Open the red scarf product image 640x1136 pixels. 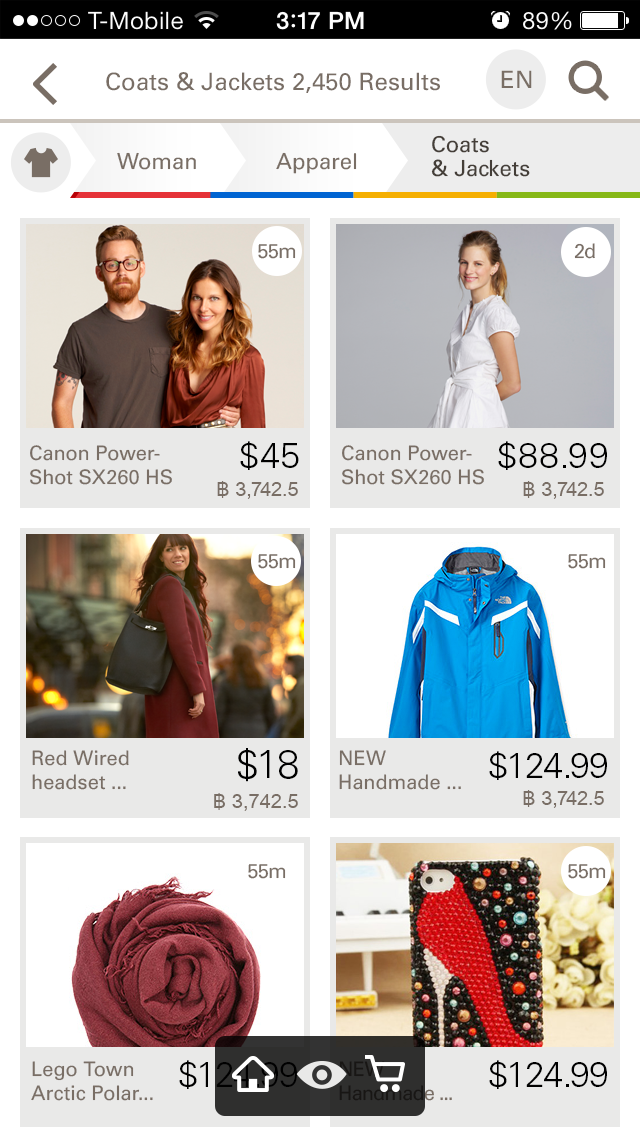[165, 945]
